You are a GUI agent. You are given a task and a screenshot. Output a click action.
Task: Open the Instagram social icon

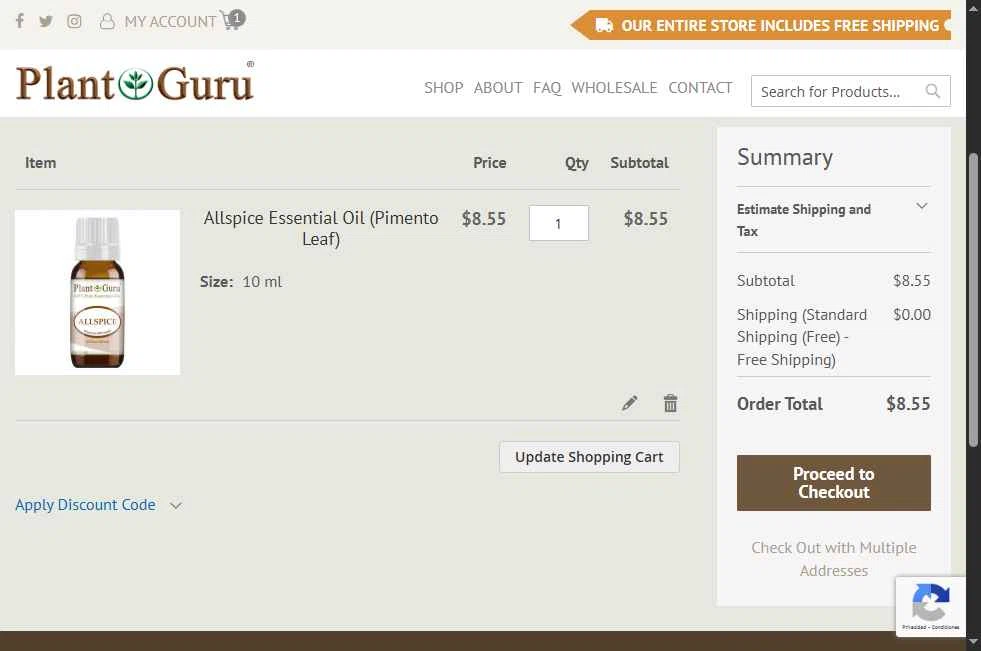pos(74,21)
